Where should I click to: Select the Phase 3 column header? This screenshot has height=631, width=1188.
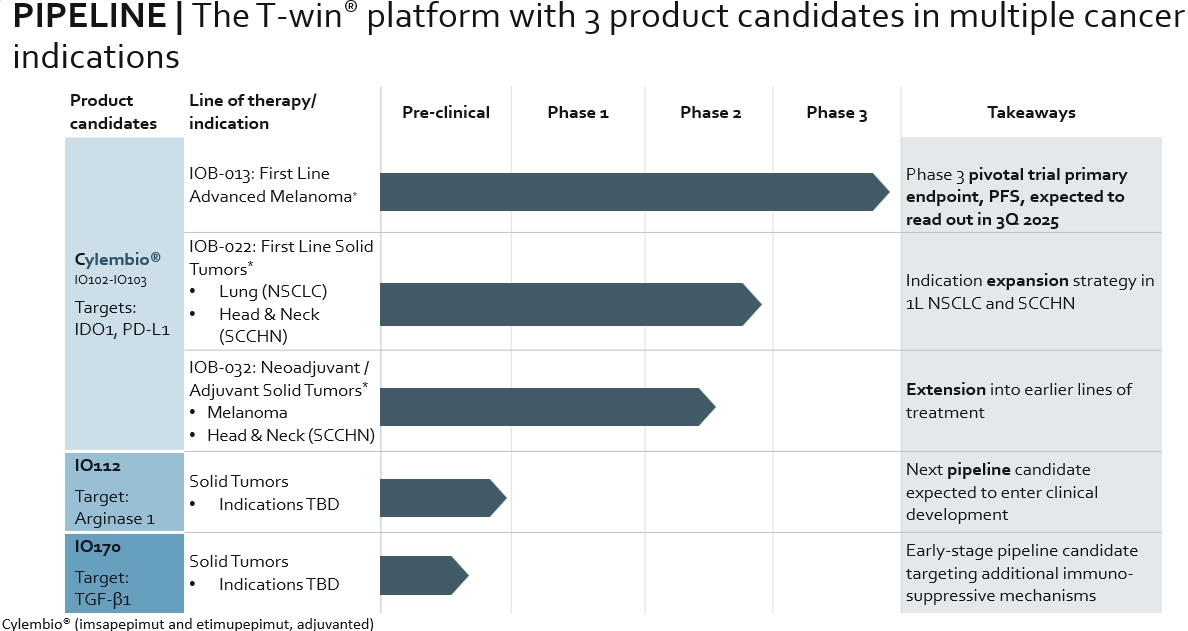[837, 113]
